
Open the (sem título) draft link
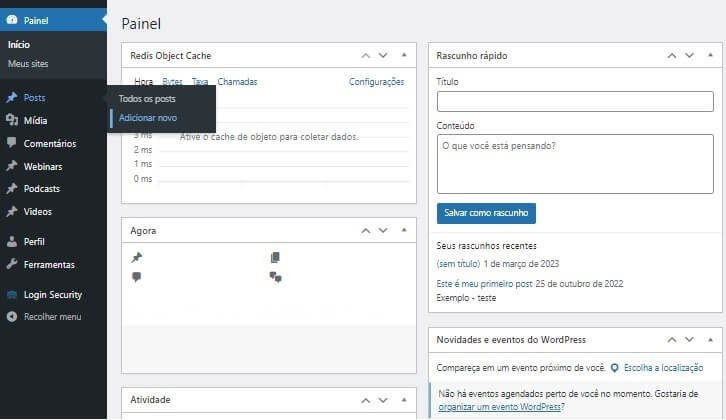458,263
